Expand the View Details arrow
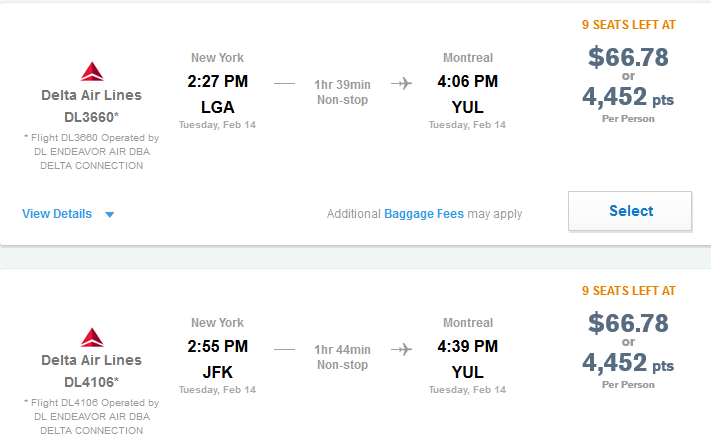711x443 pixels. click(x=110, y=214)
